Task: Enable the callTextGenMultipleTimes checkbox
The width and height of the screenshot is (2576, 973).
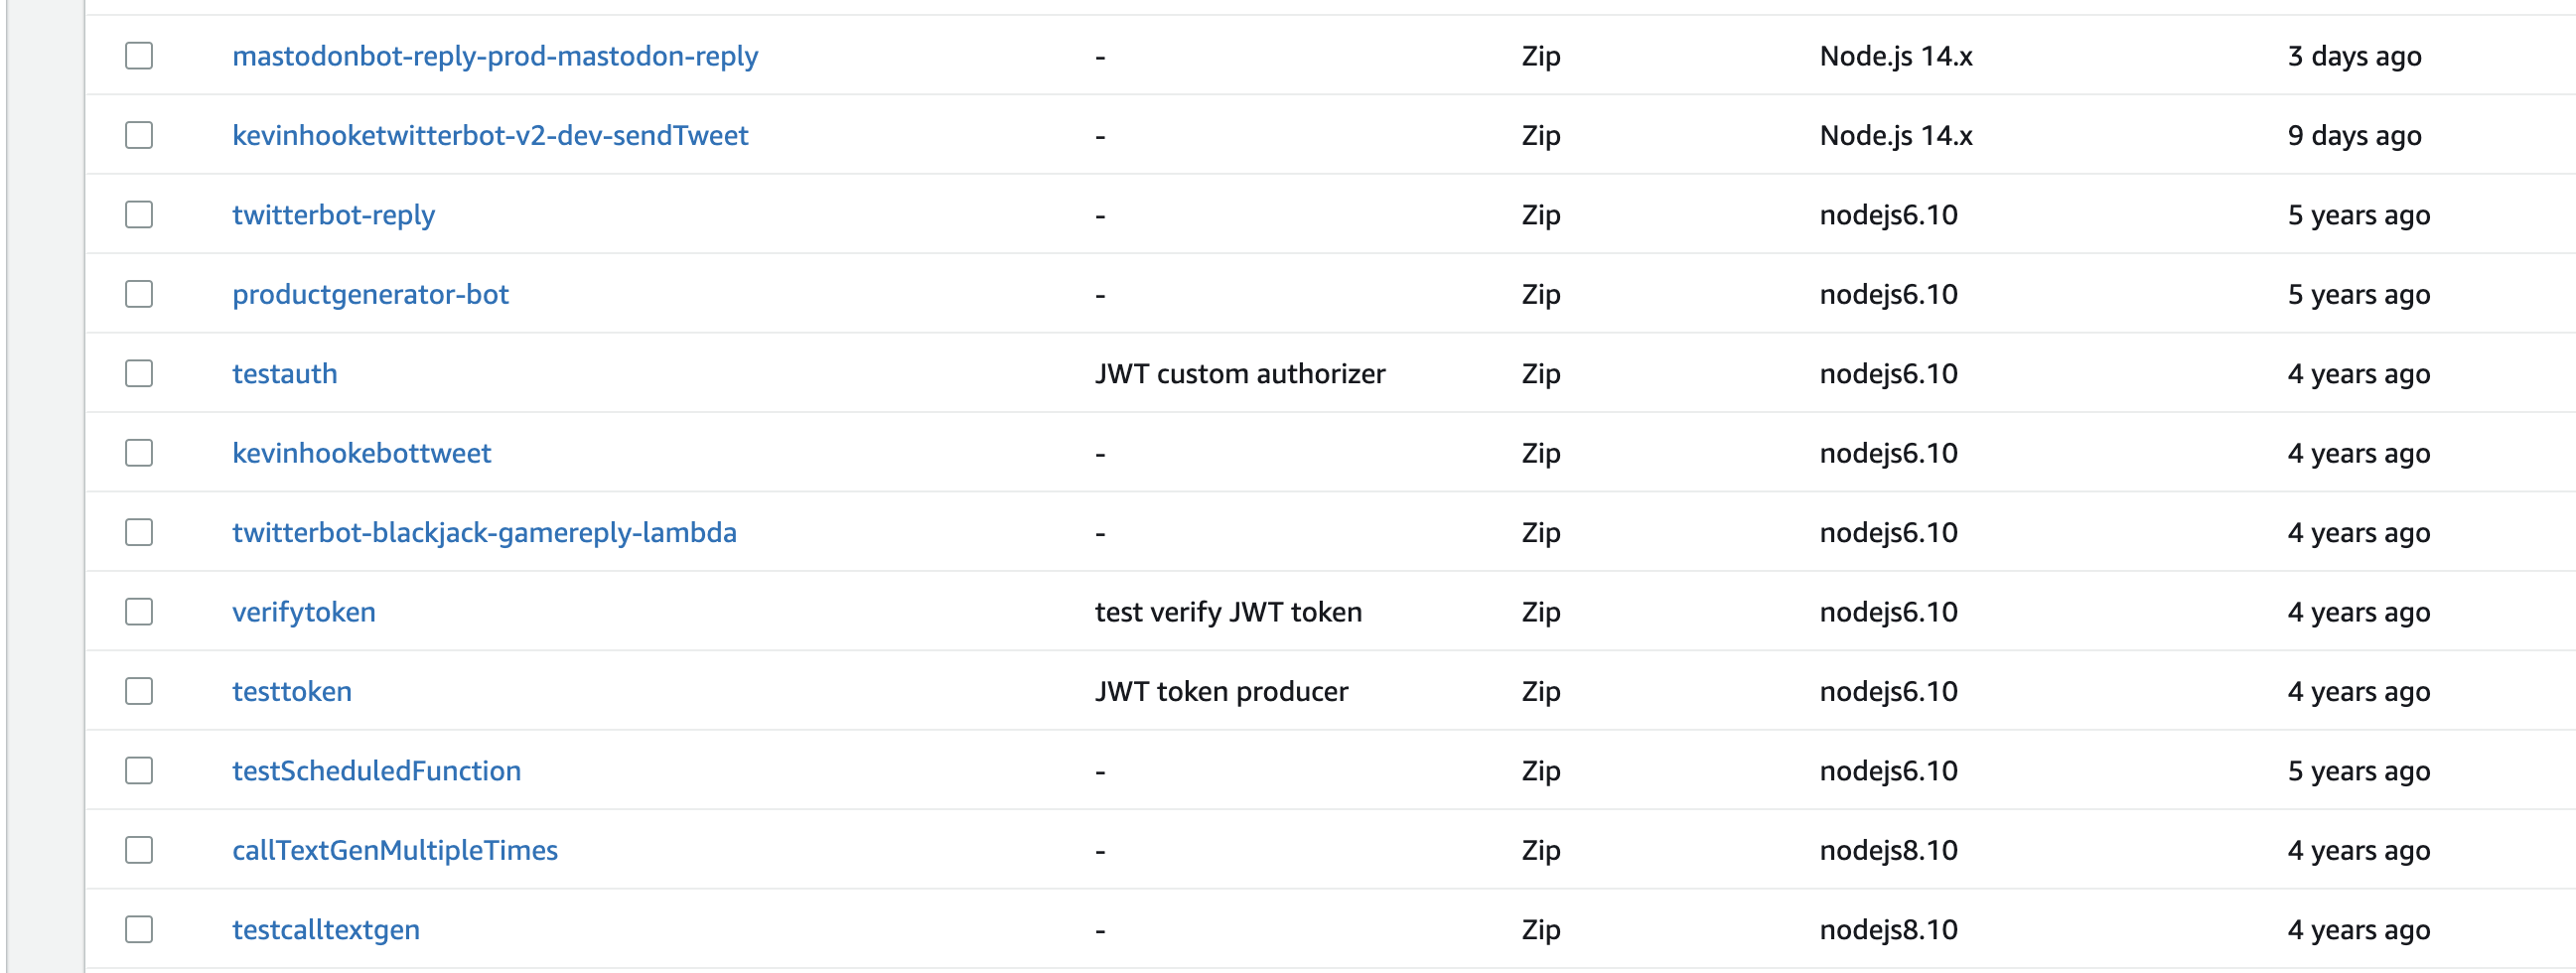Action: pos(139,849)
